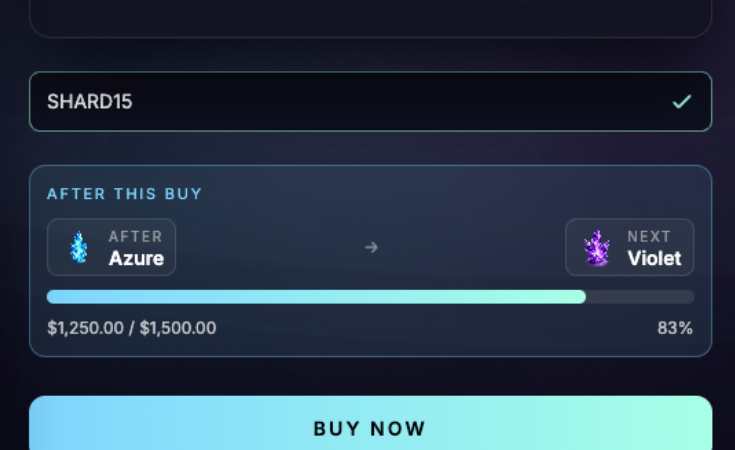Viewport: 735px width, 450px height.
Task: Click the slash between the two dollar amounts
Action: (132, 328)
